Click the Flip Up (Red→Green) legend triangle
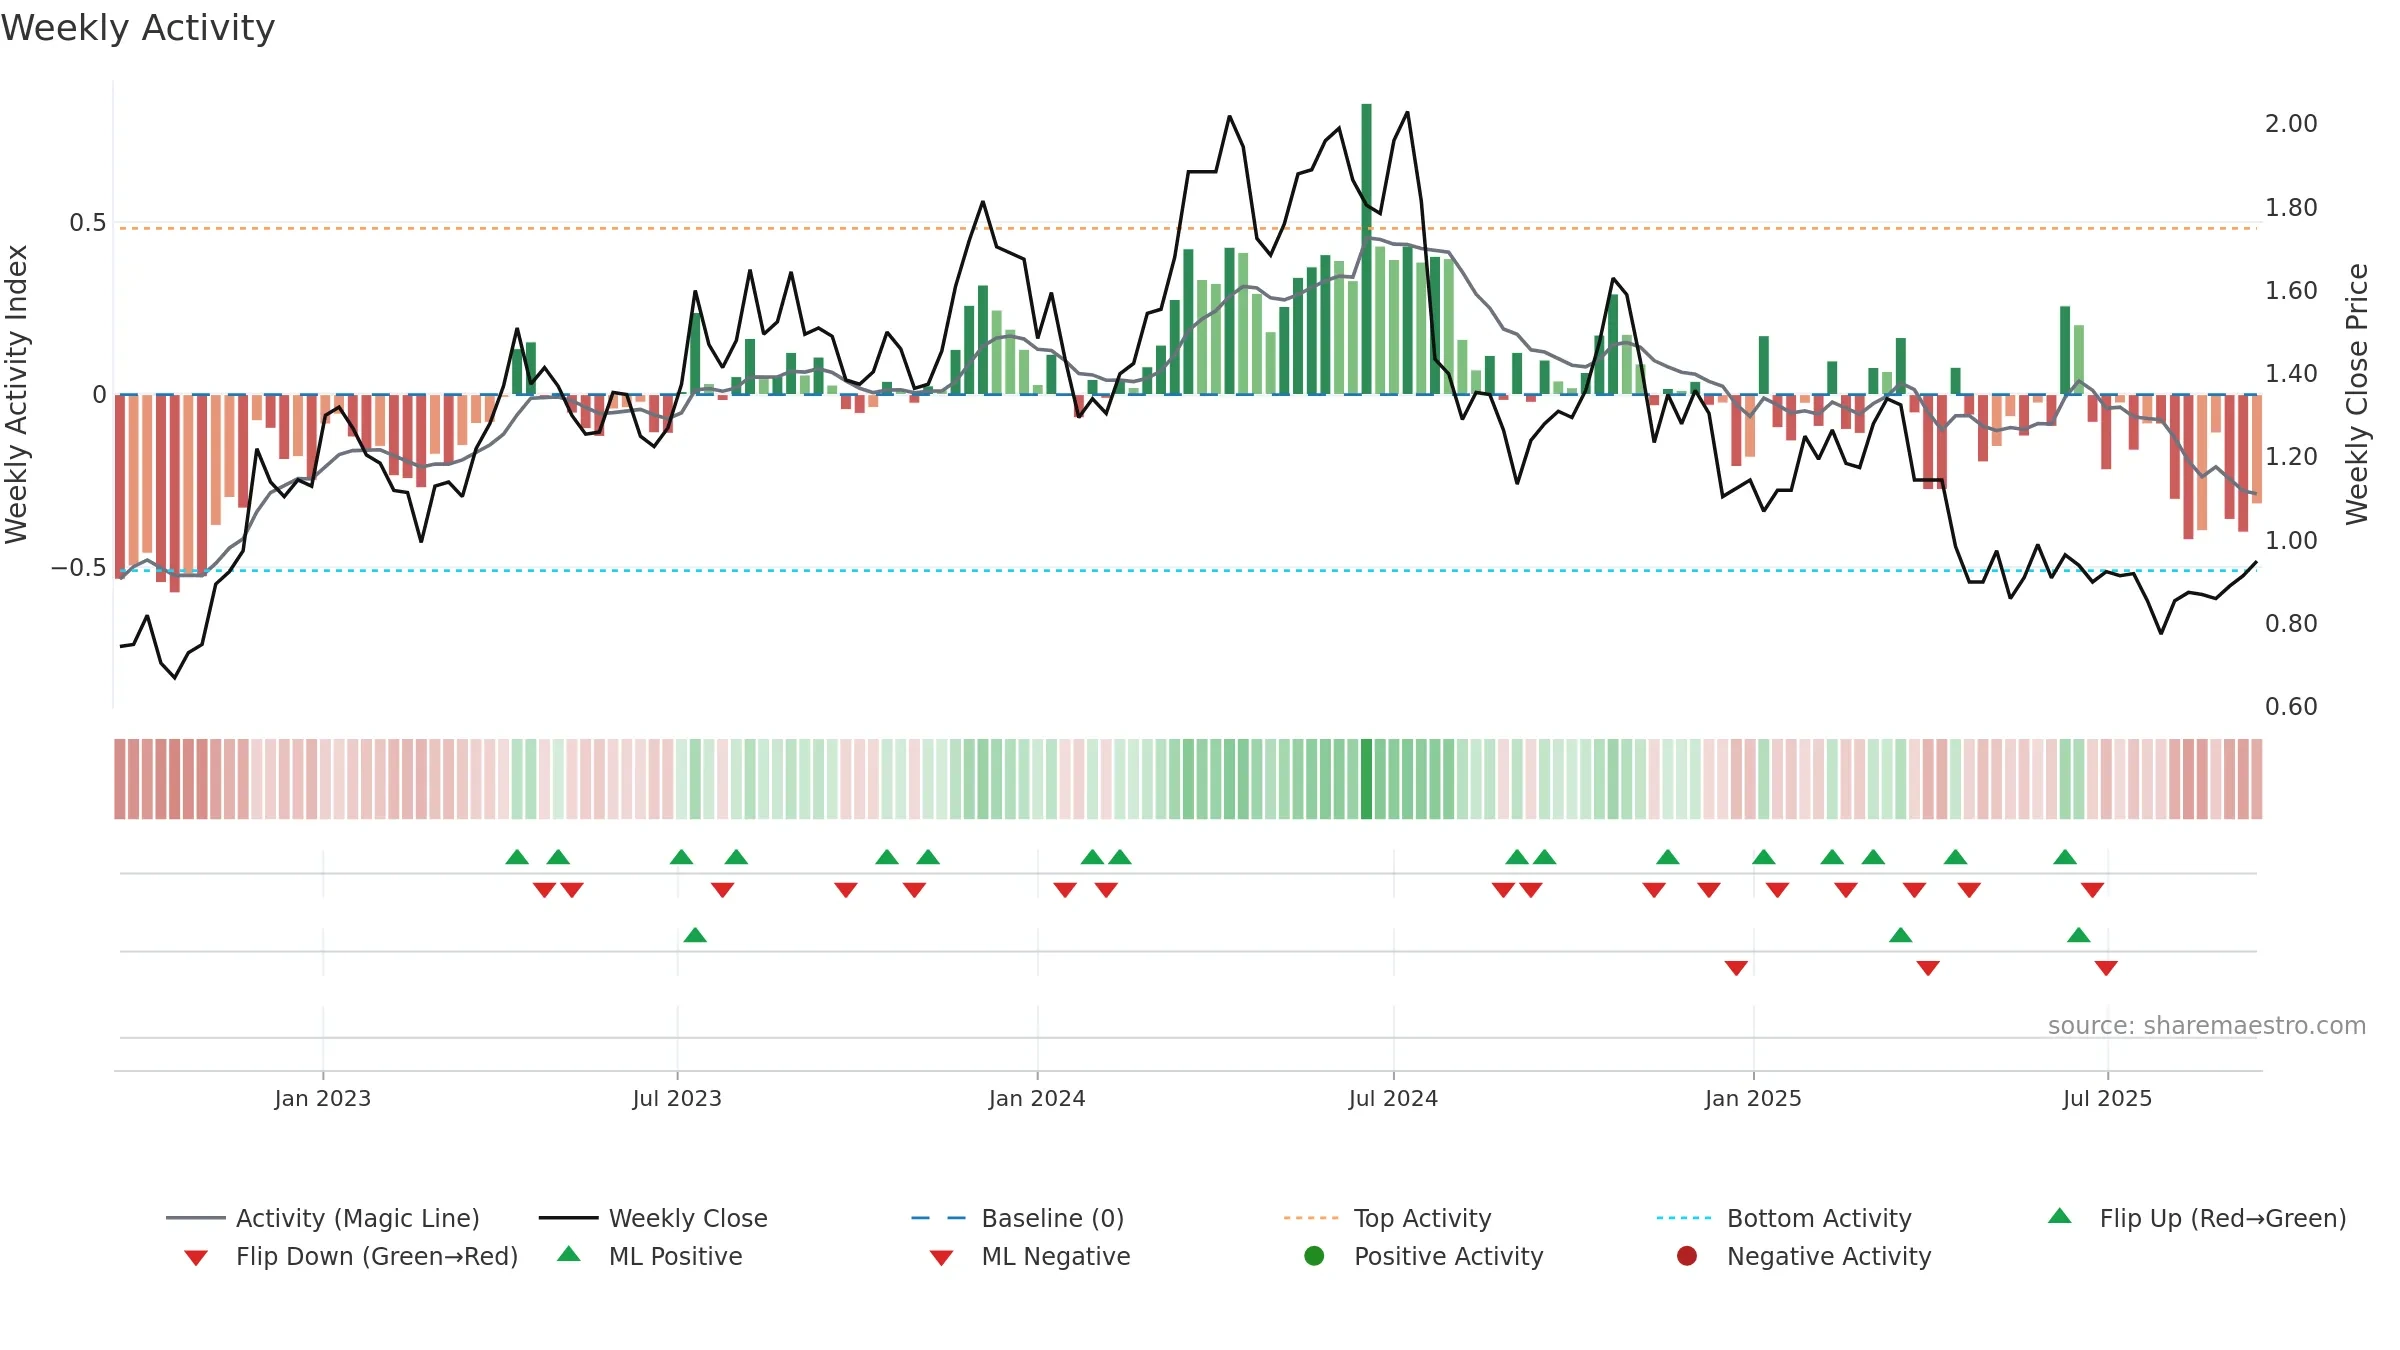 (2060, 1216)
